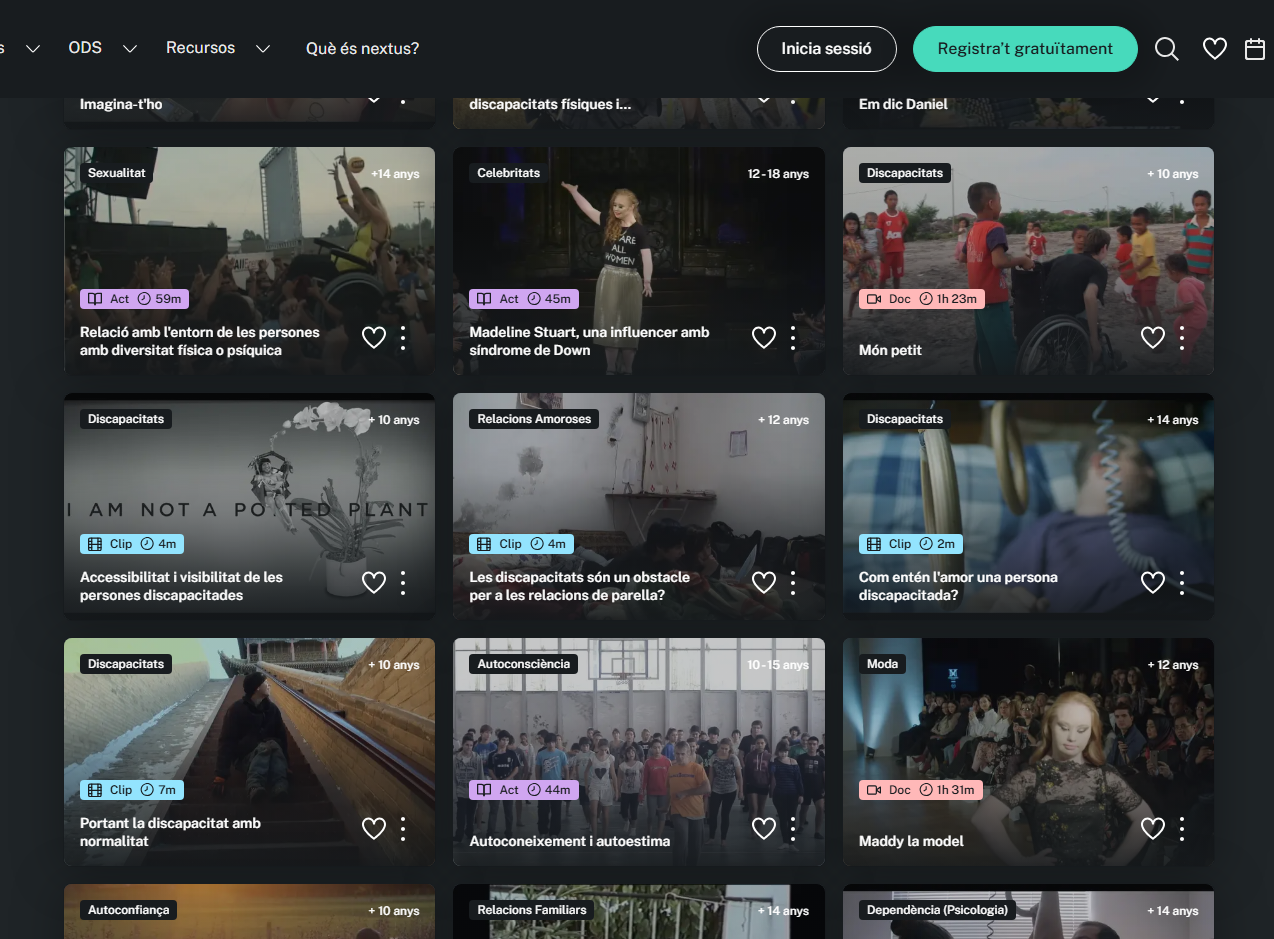The height and width of the screenshot is (939, 1274).
Task: Click the 'Doc 1h 31m' badge
Action: tap(922, 790)
